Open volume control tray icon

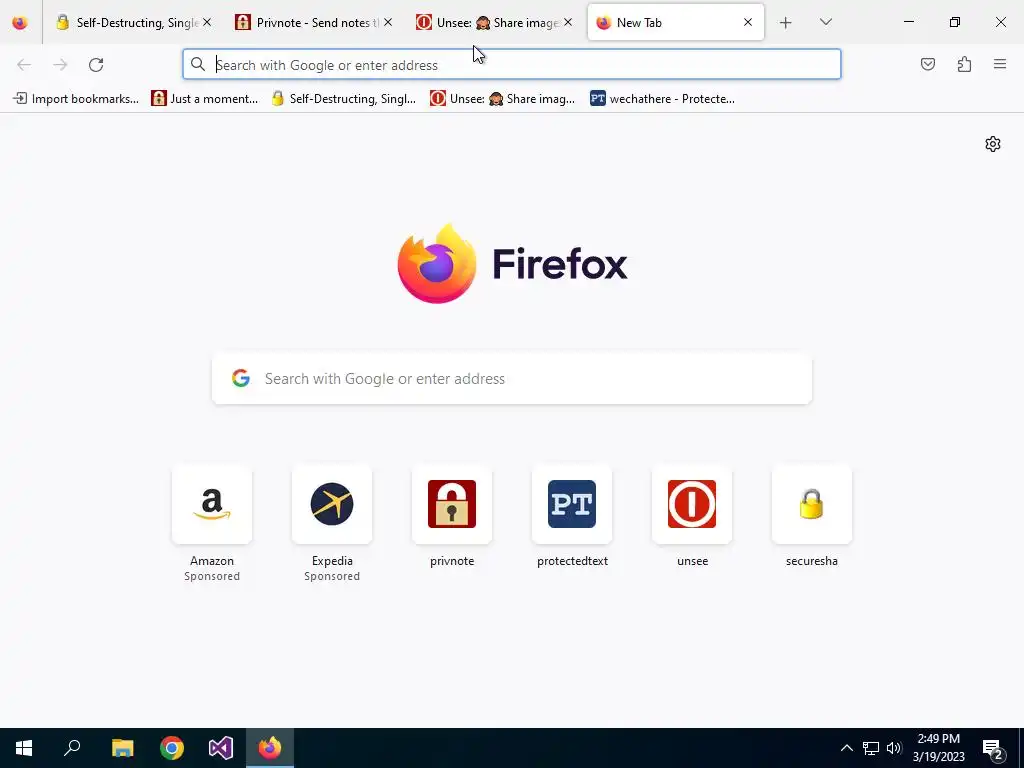[x=894, y=748]
